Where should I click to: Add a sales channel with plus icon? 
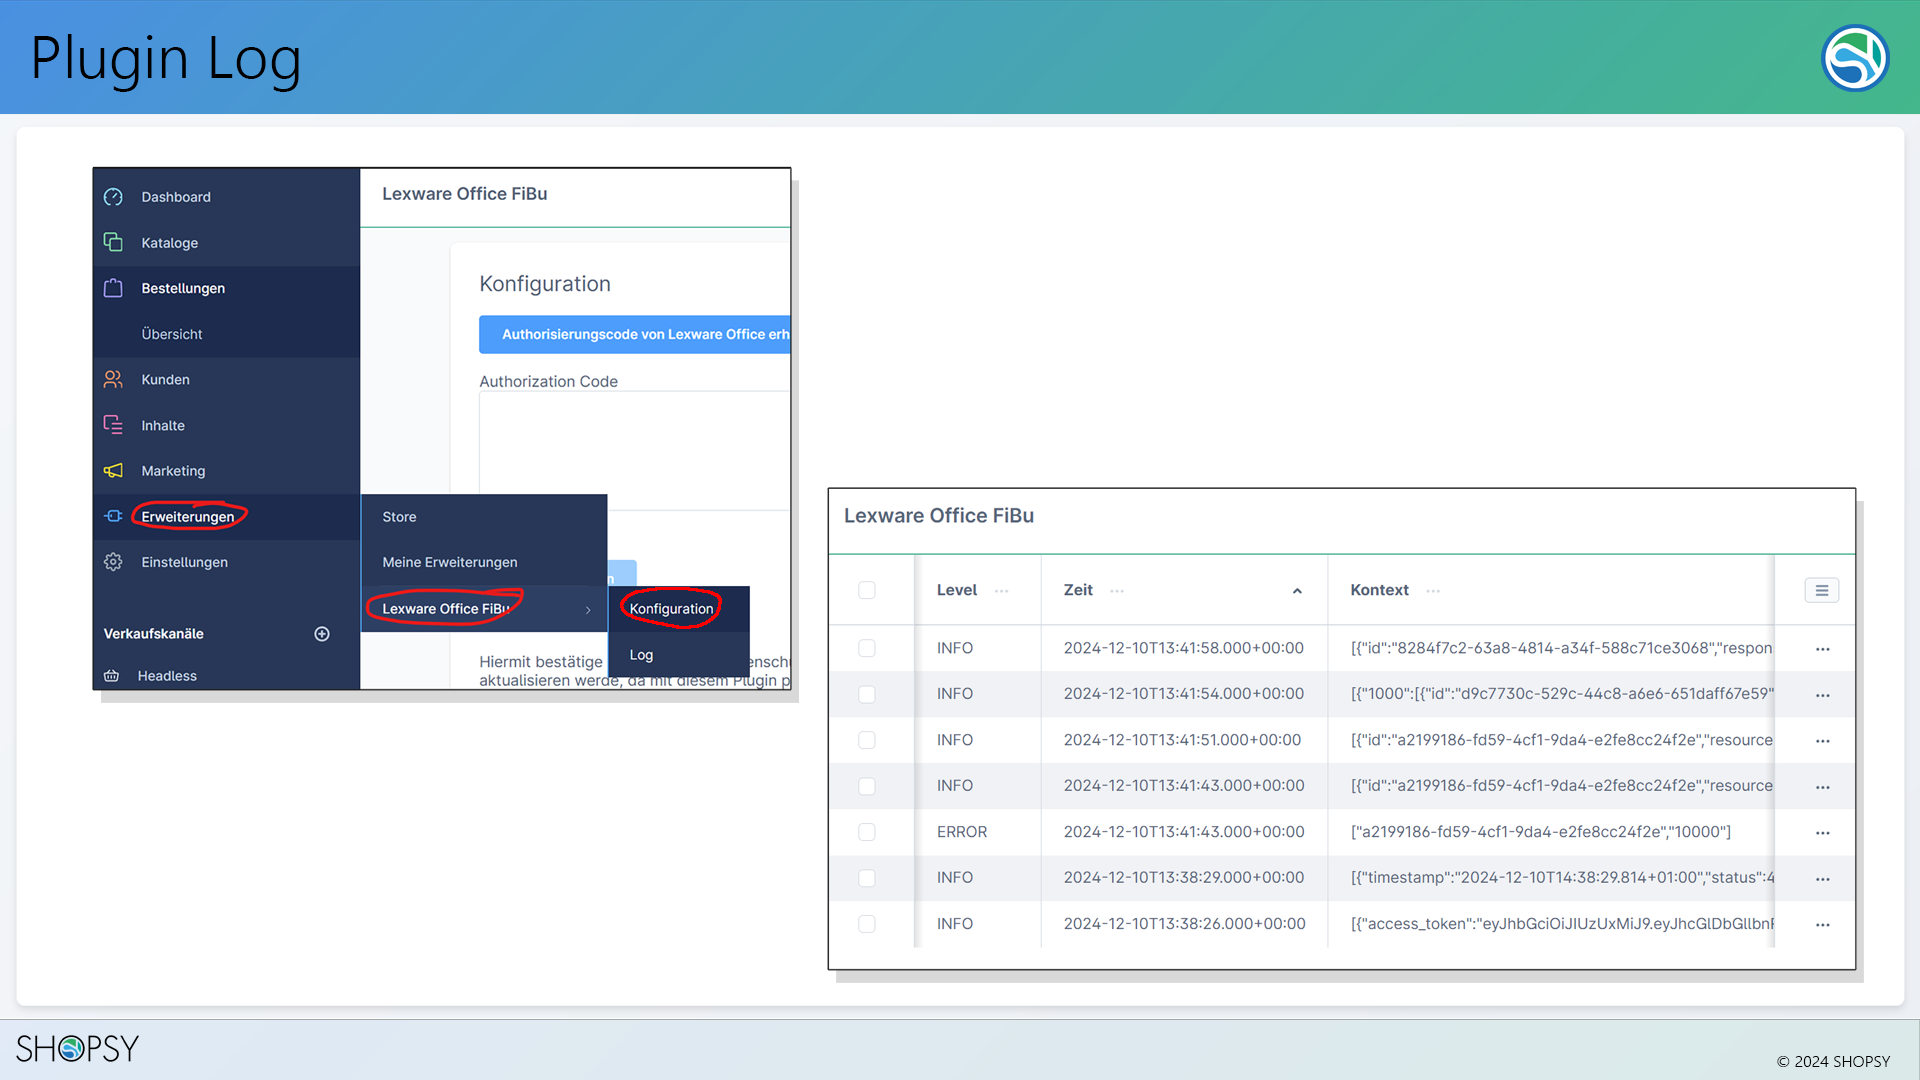322,634
